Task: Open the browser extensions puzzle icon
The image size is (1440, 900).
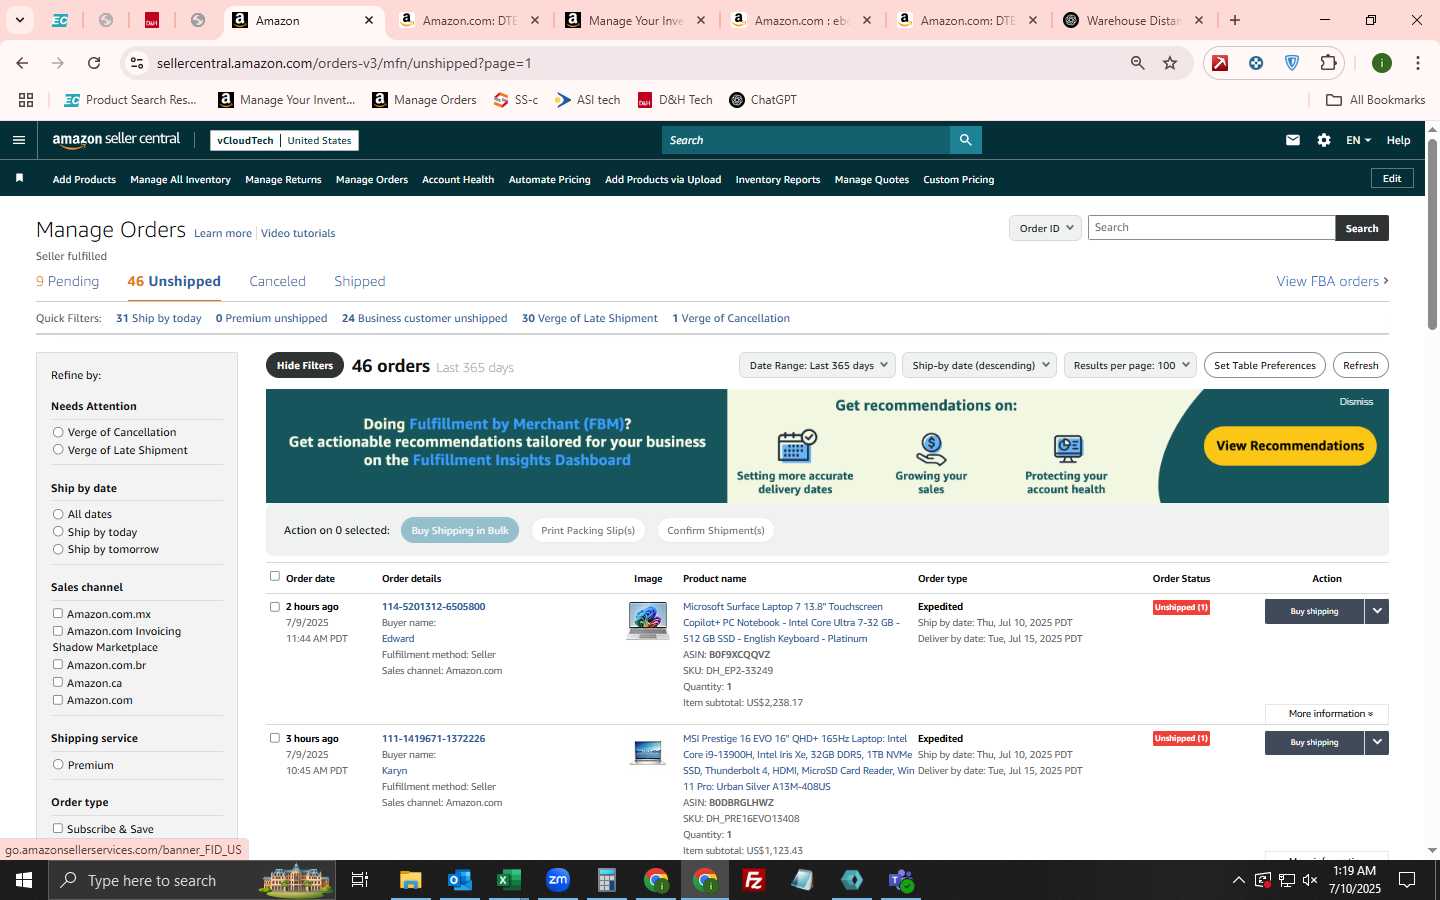Action: pos(1328,63)
